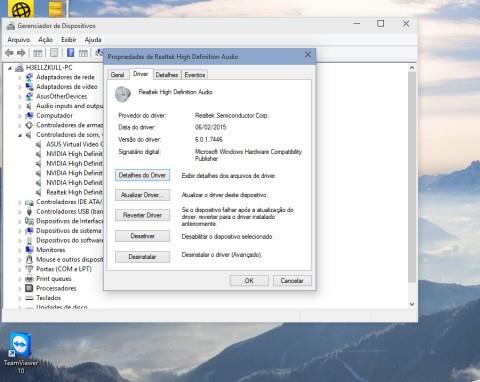Screen dimensions: 480x382
Task: Click the blue help icon in toolbar
Action: coord(70,53)
